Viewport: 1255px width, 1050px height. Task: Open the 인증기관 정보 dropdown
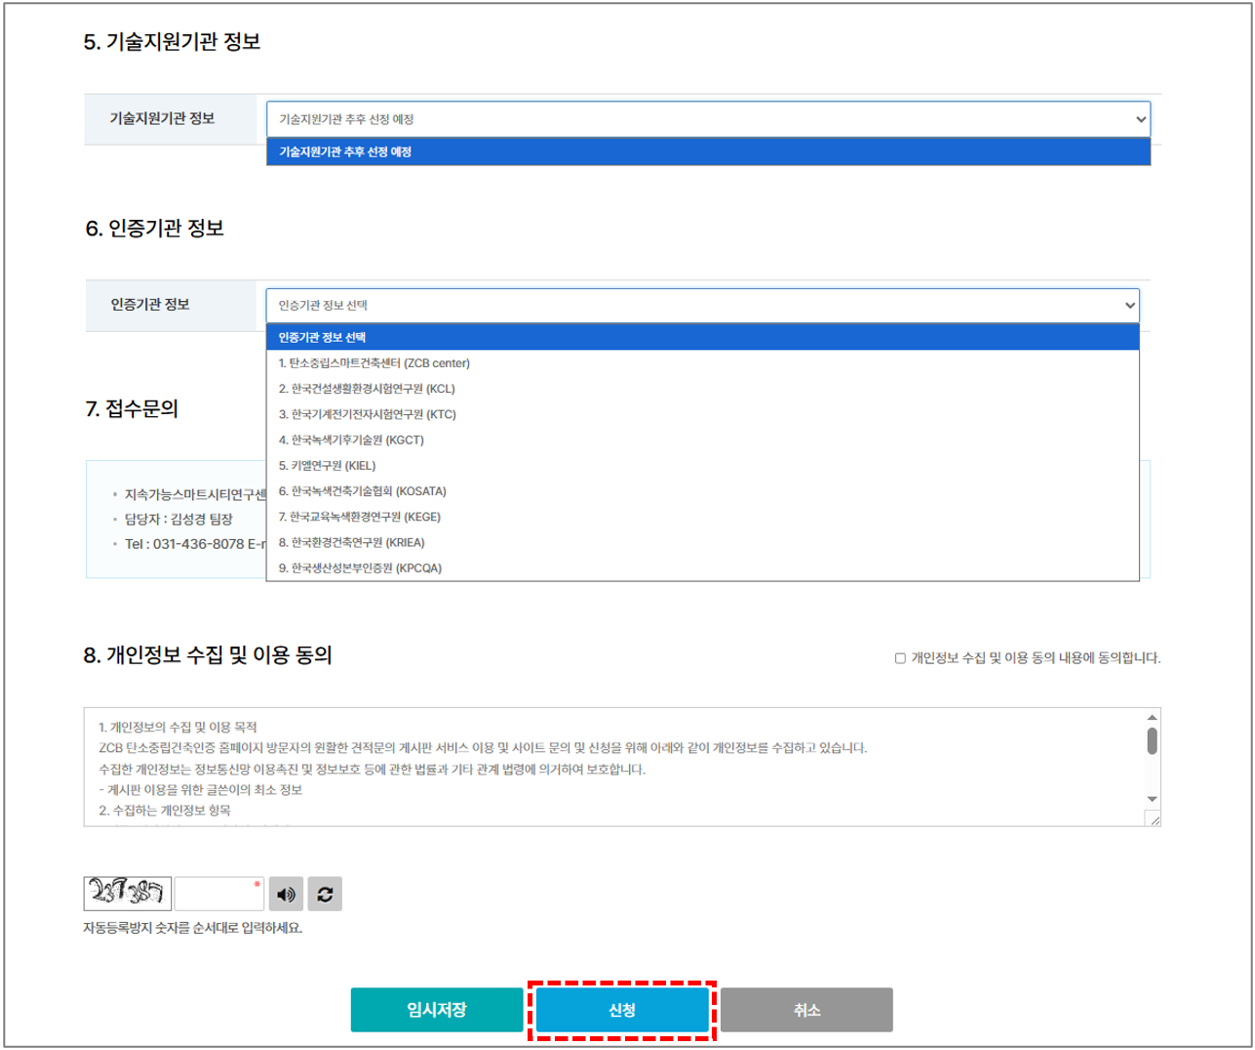pos(702,305)
